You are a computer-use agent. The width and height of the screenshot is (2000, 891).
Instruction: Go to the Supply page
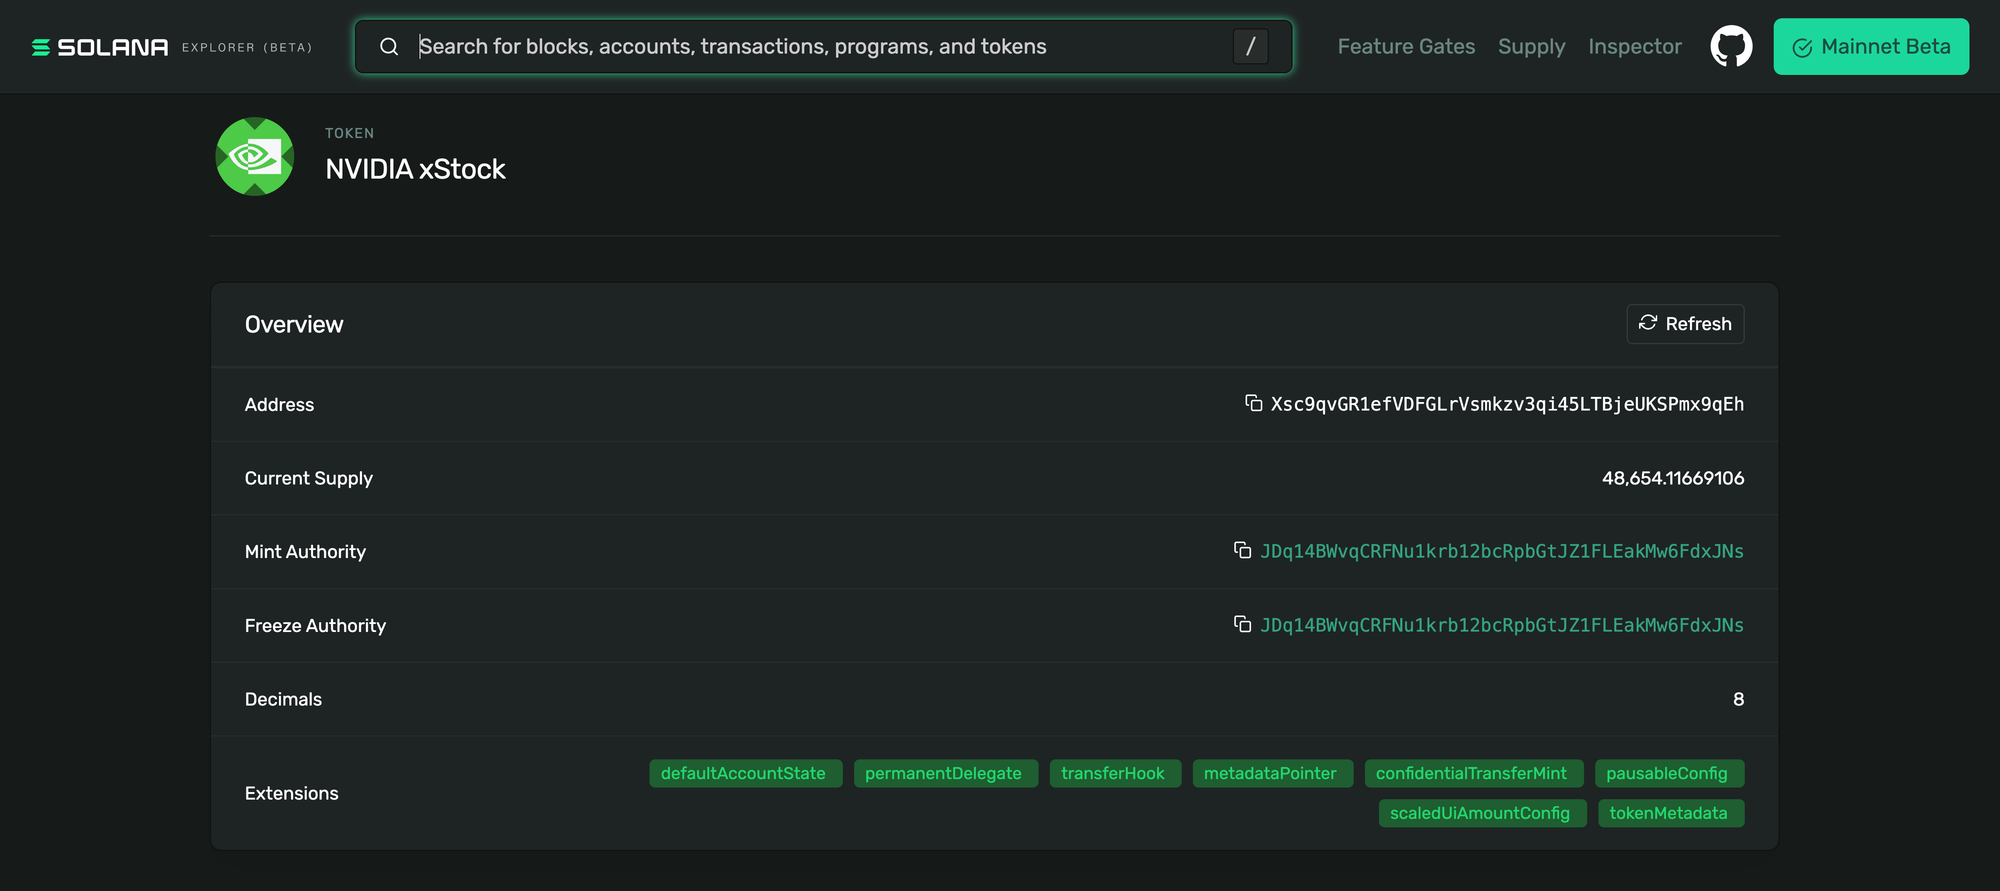(x=1531, y=46)
